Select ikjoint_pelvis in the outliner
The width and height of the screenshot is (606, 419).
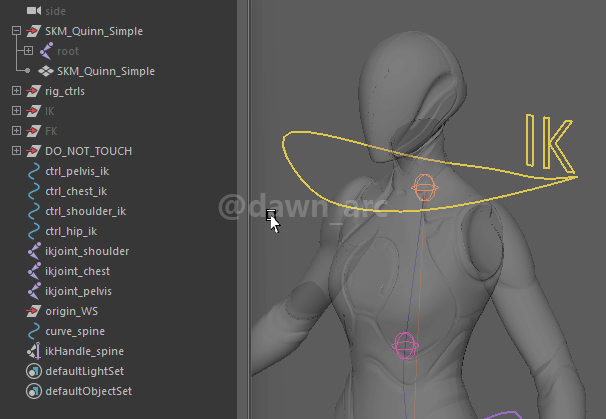[x=78, y=291]
